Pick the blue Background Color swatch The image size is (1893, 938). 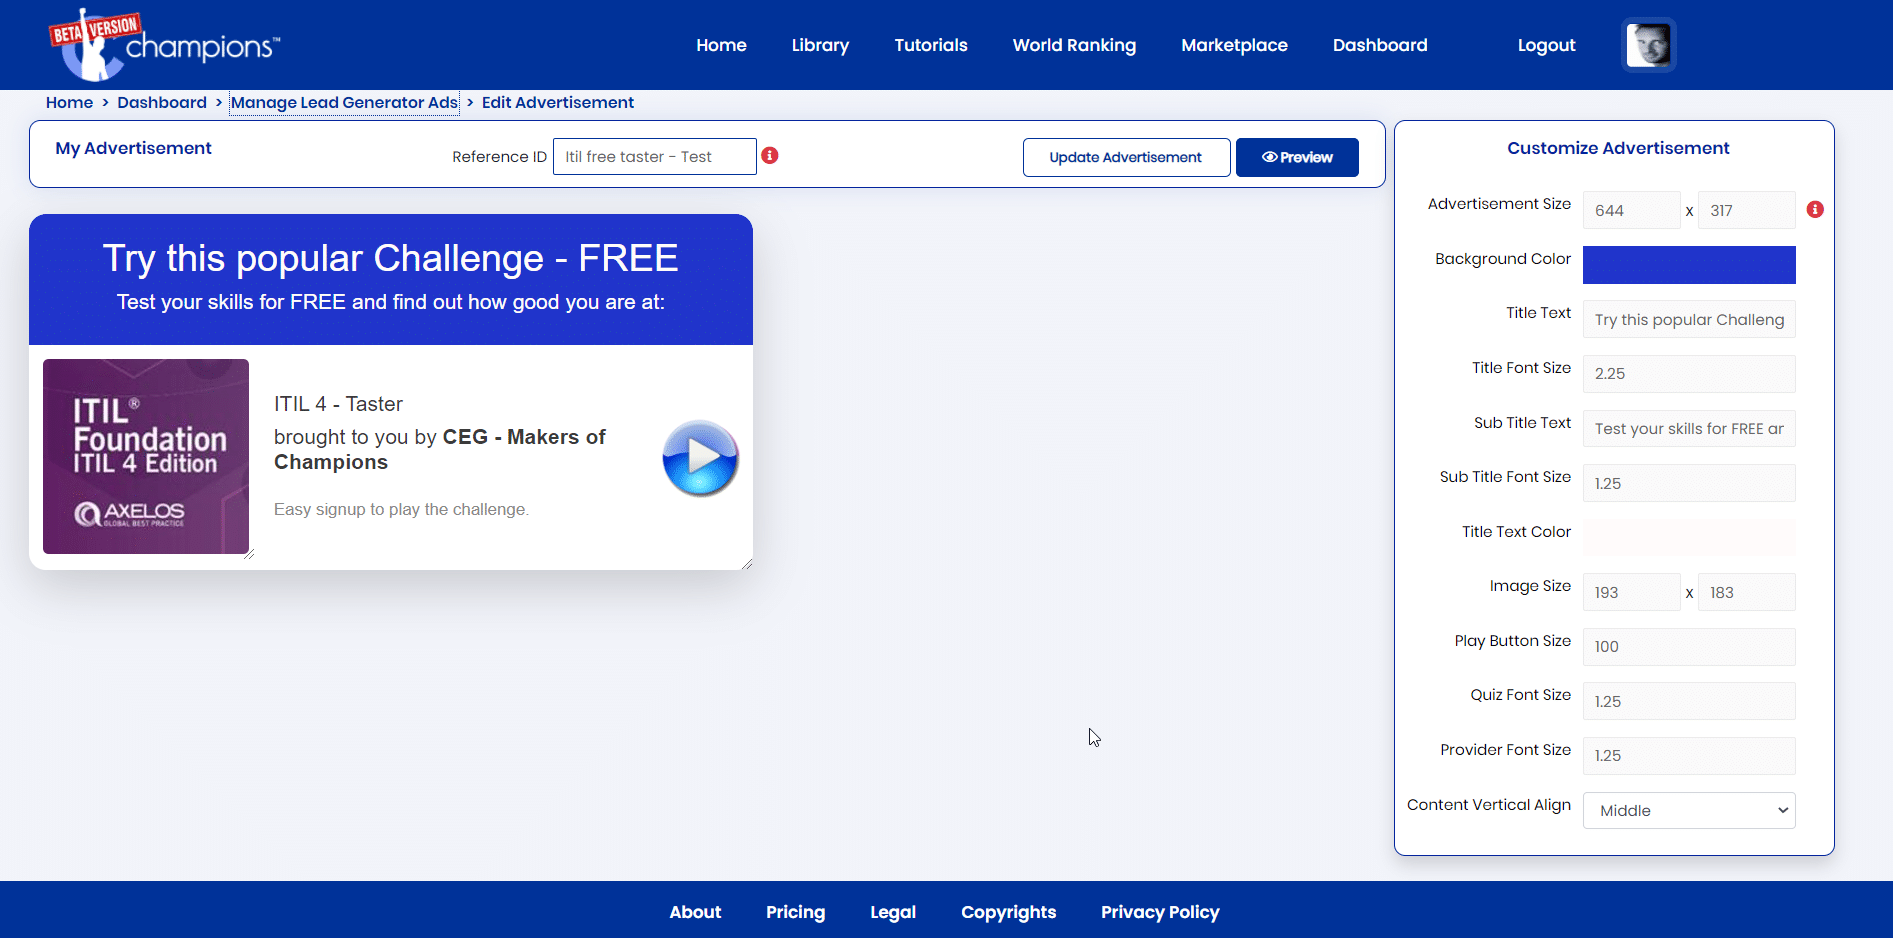(1689, 265)
